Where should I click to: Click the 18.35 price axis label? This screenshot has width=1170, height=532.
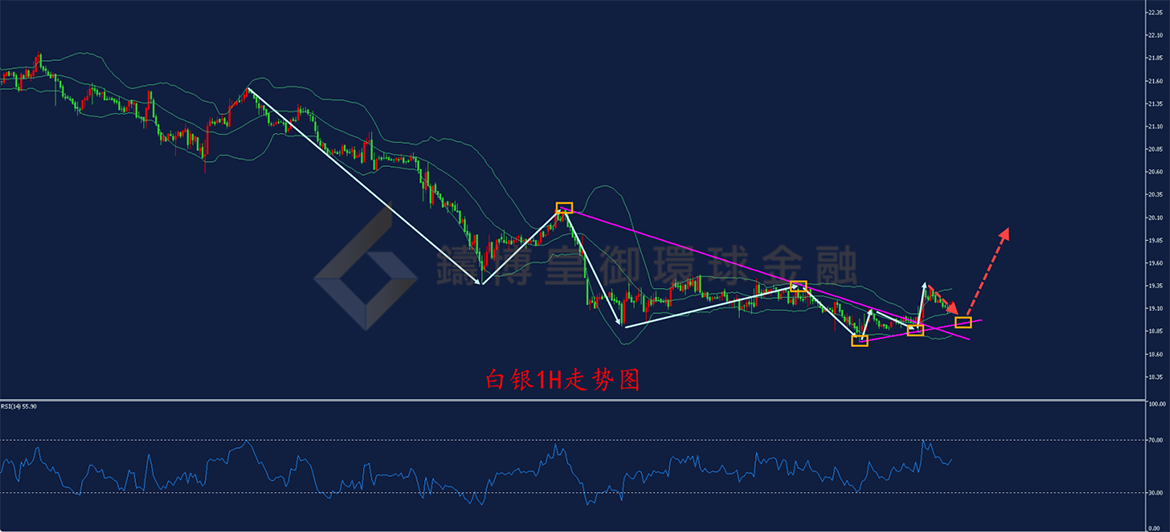pos(1156,377)
